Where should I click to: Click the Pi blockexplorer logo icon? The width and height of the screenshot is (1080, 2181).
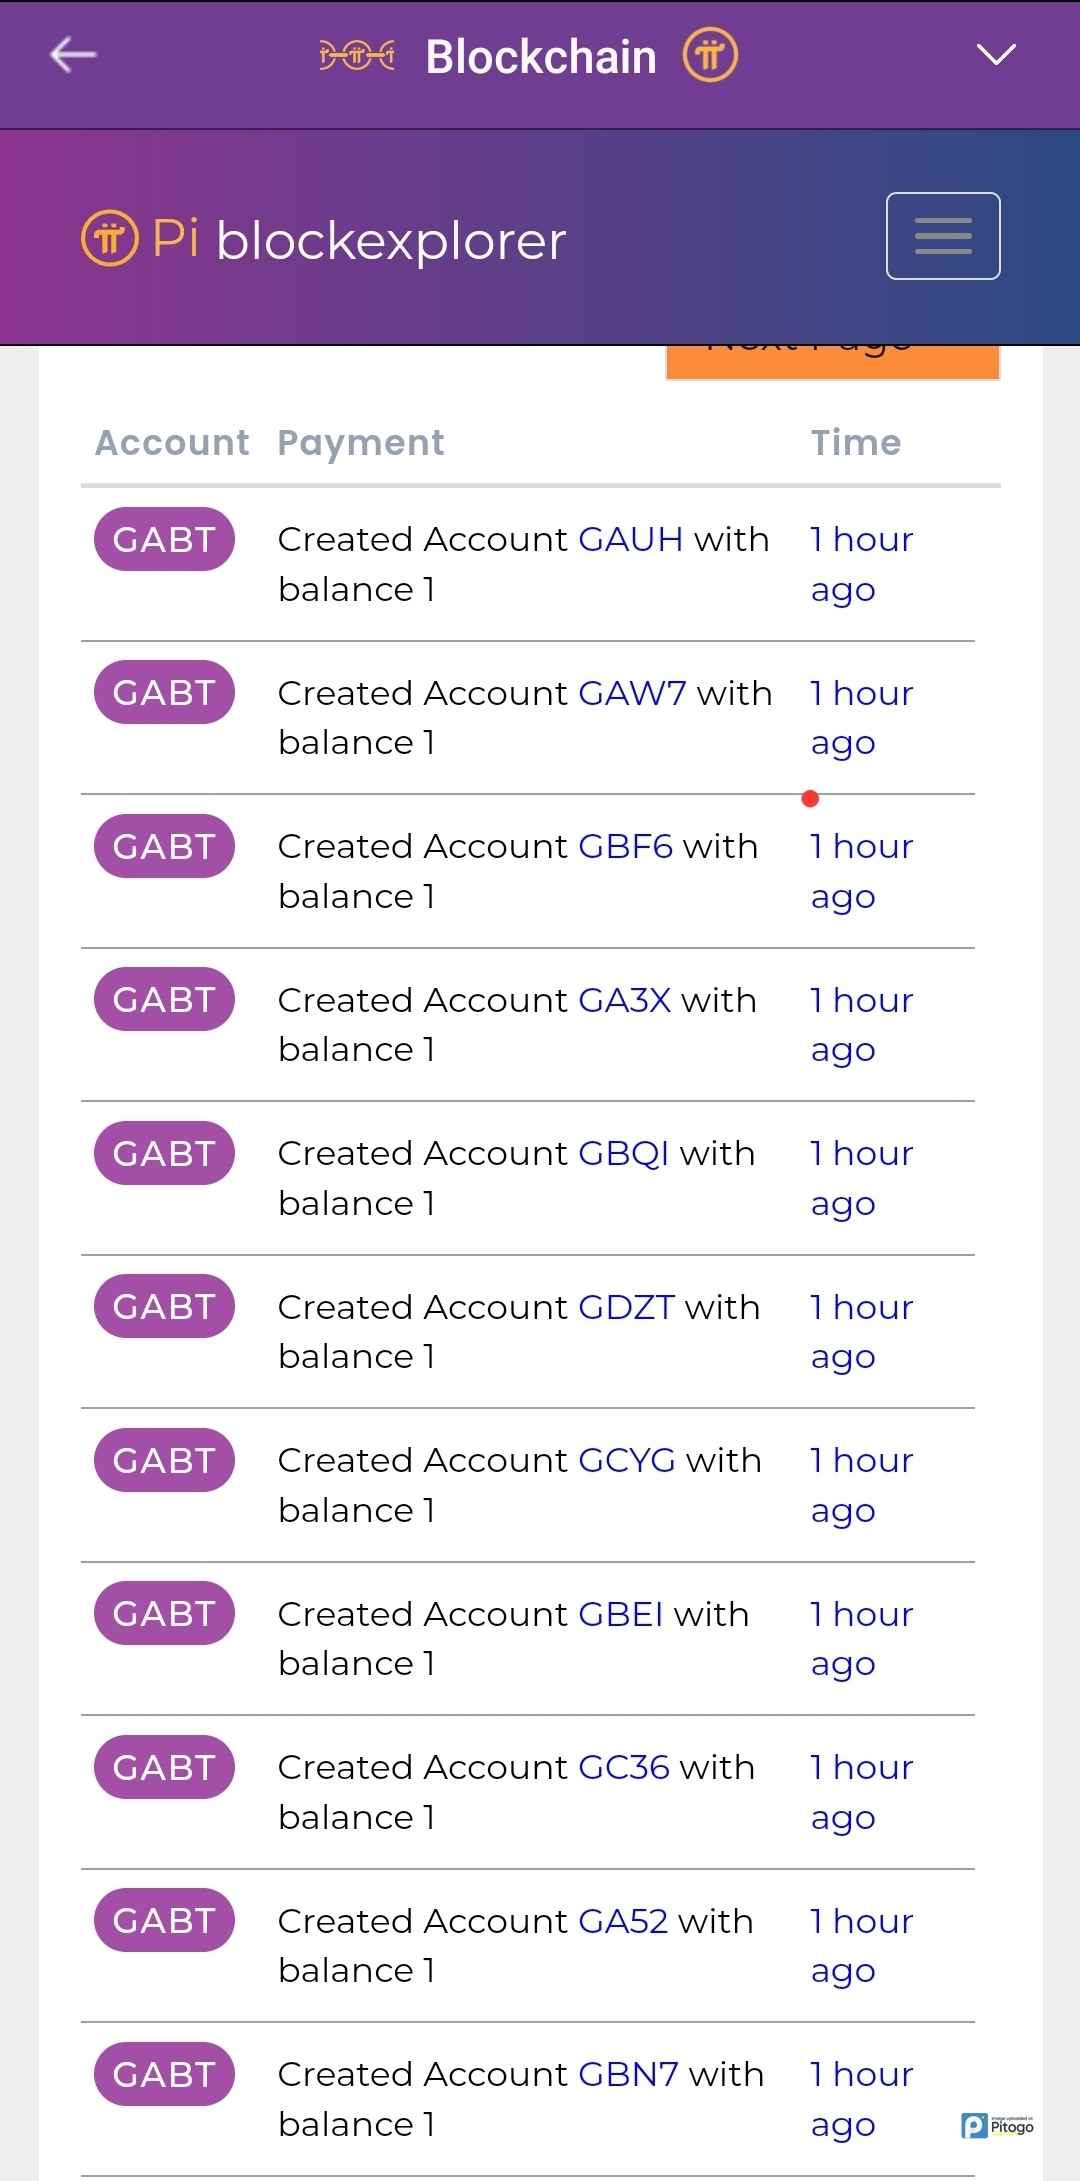click(109, 239)
